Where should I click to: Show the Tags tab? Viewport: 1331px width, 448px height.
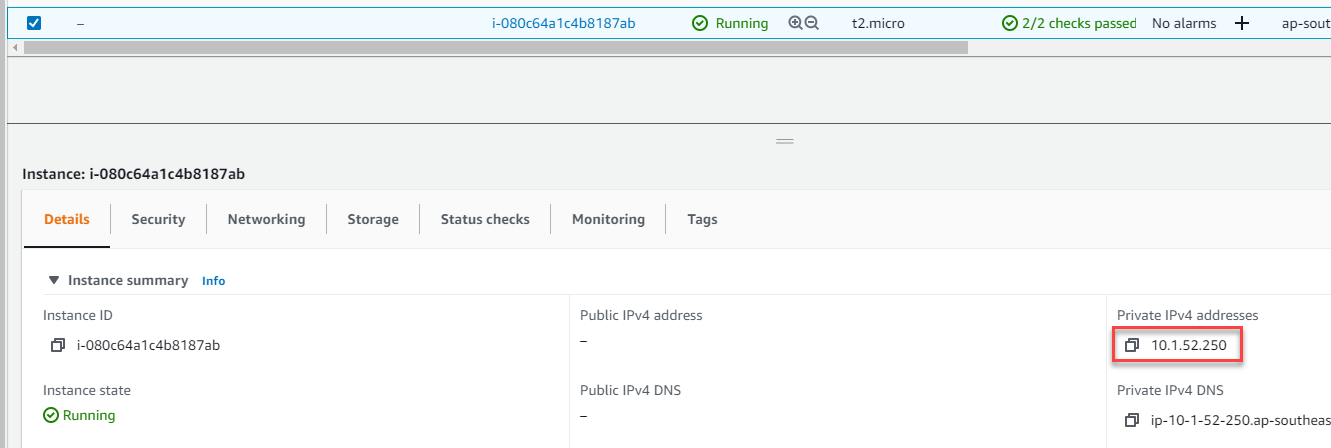pyautogui.click(x=702, y=219)
